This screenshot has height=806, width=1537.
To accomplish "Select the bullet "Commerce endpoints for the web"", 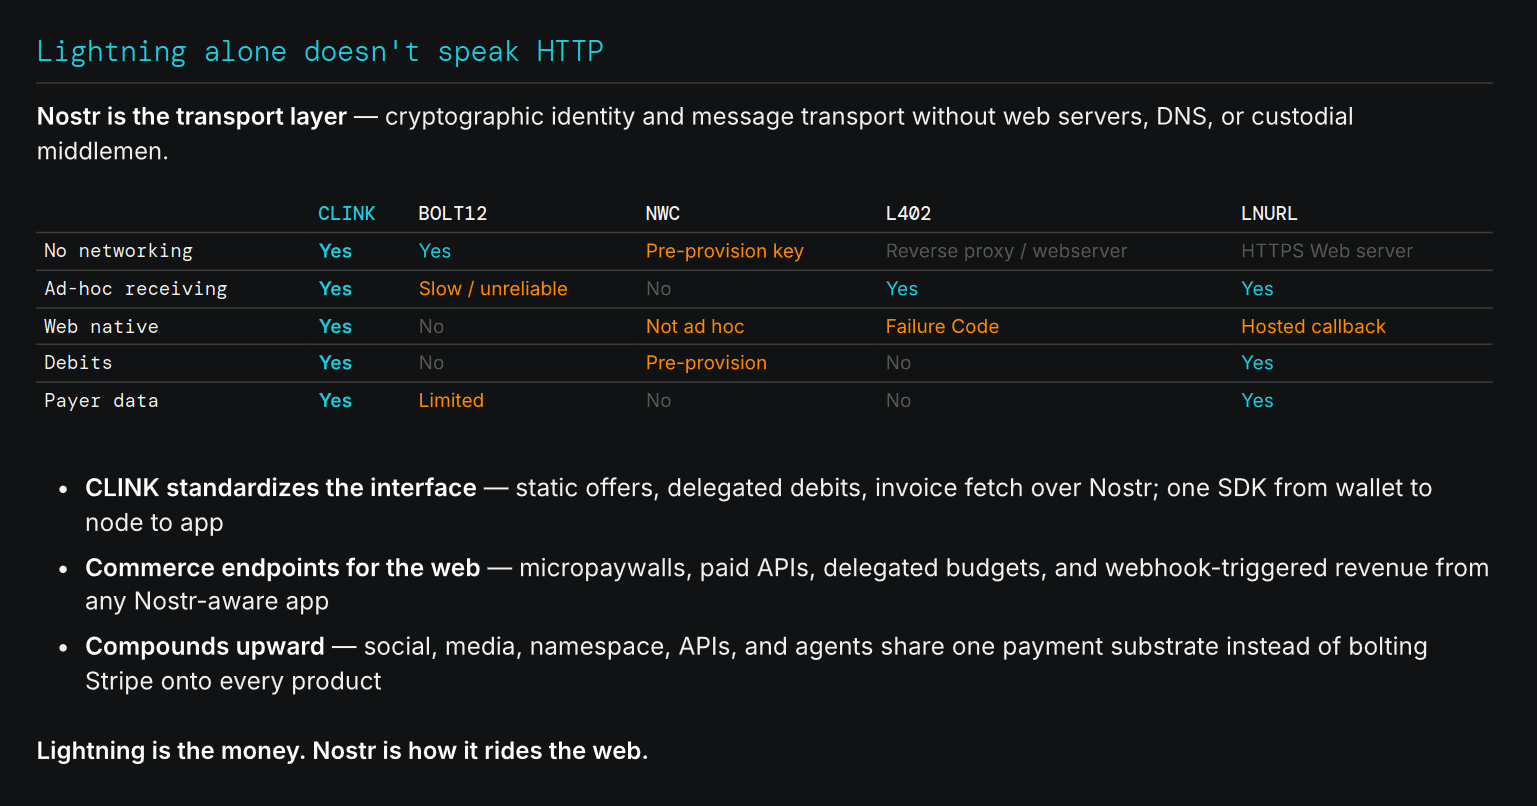I will (x=283, y=568).
